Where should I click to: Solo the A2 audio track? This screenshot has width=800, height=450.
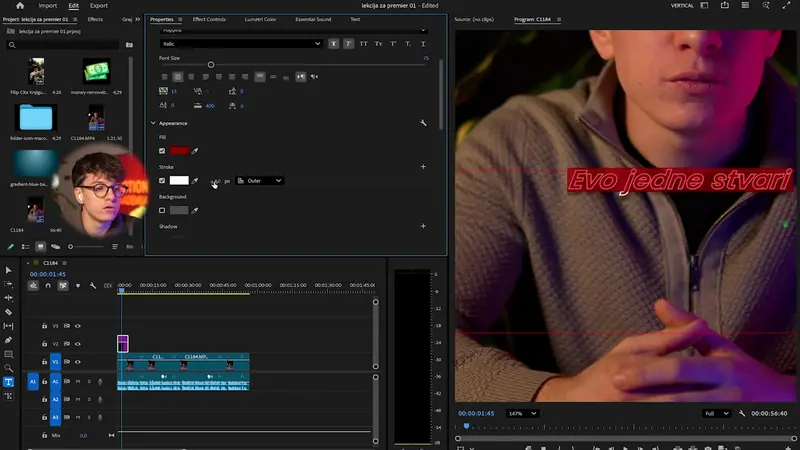89,399
